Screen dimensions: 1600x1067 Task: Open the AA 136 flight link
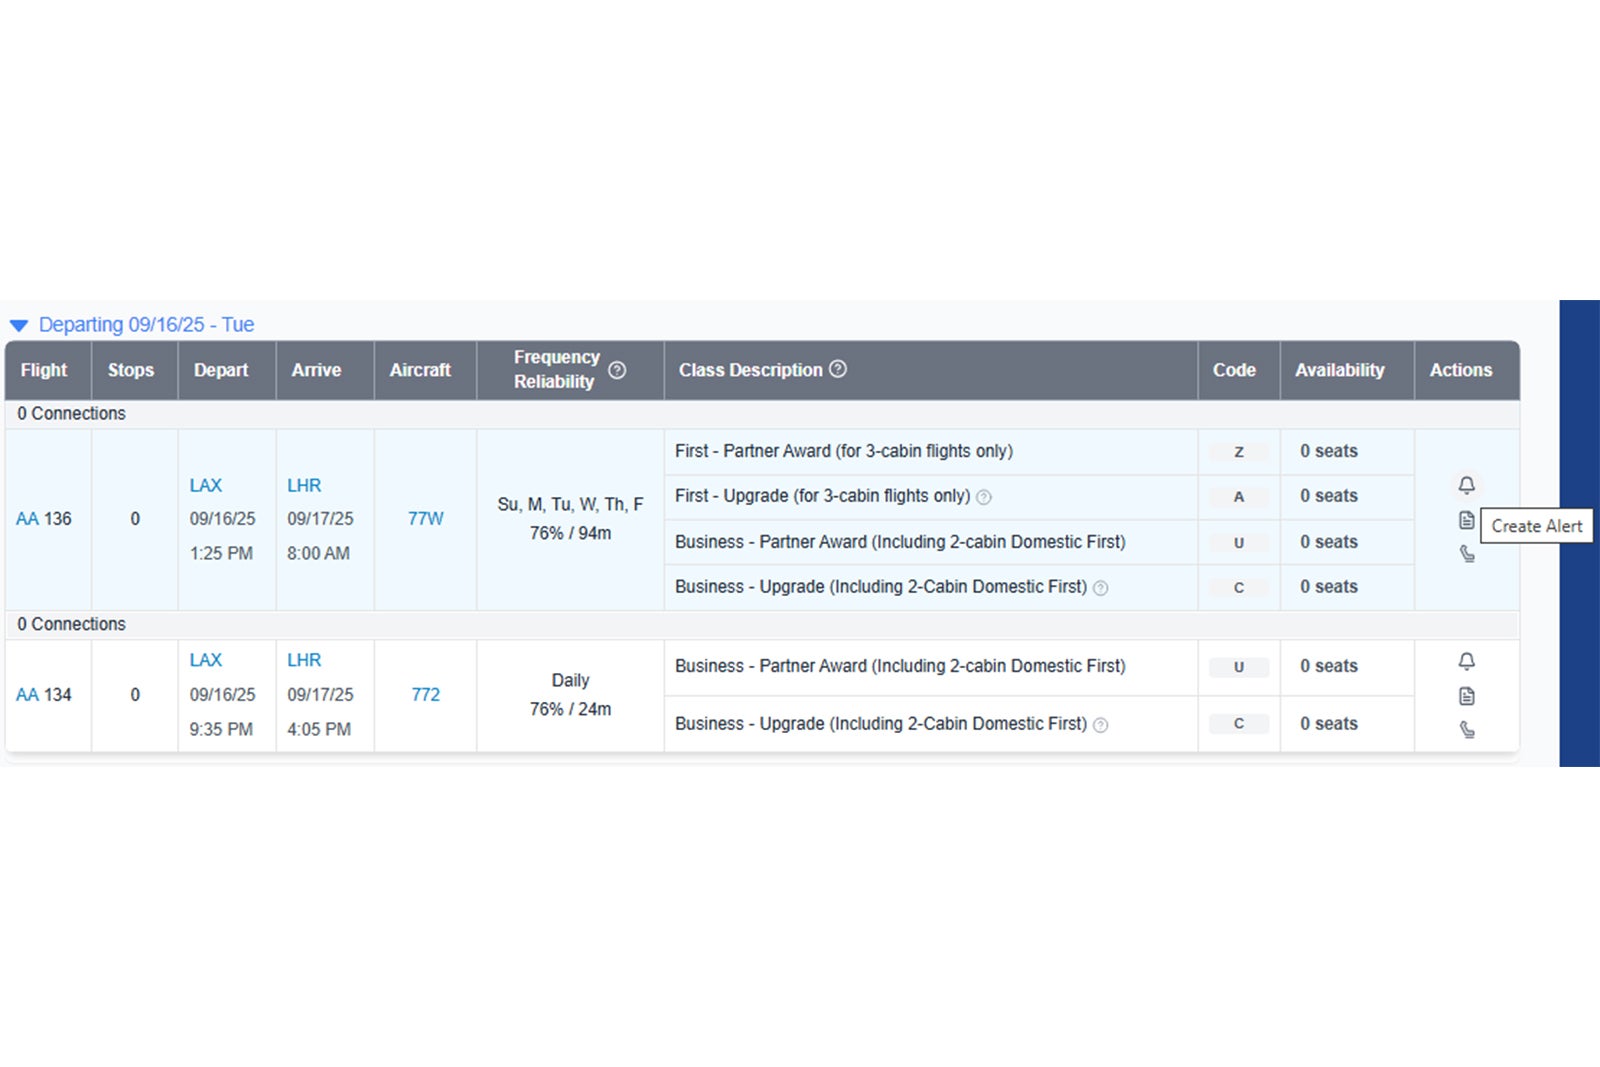point(27,519)
